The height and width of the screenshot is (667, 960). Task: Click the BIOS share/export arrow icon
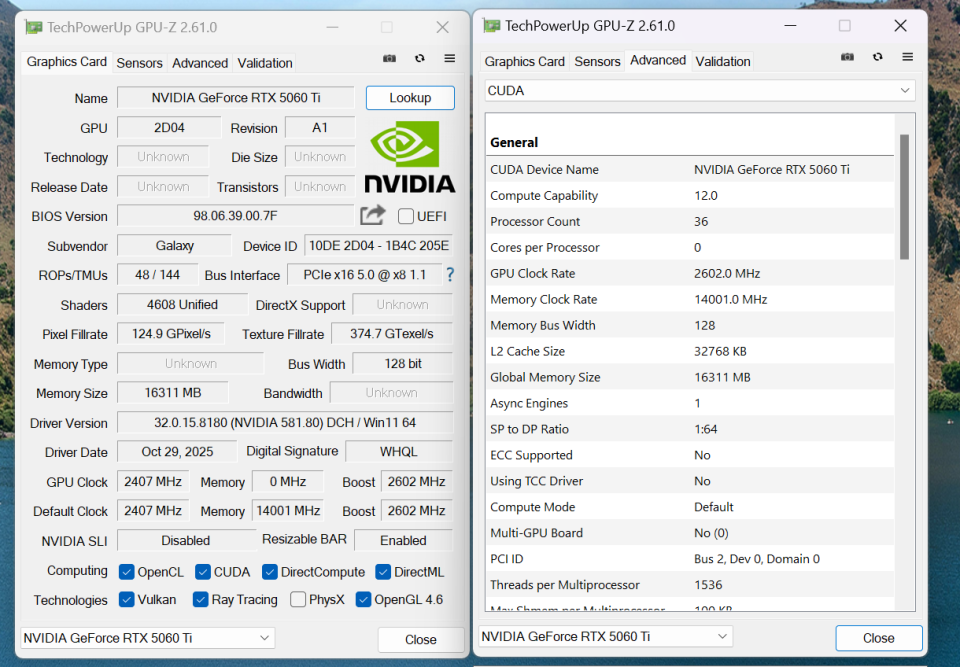(x=373, y=215)
